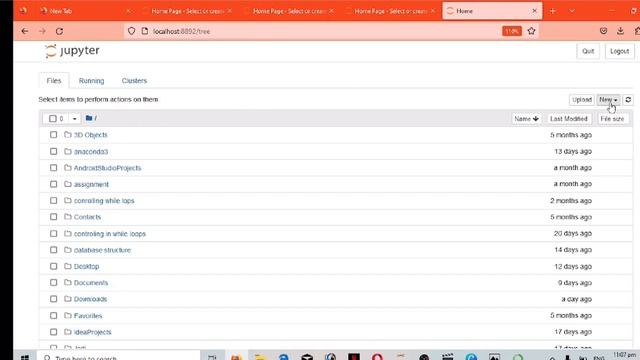Check the Contacts folder checkbox
The image size is (640, 360).
pyautogui.click(x=53, y=217)
